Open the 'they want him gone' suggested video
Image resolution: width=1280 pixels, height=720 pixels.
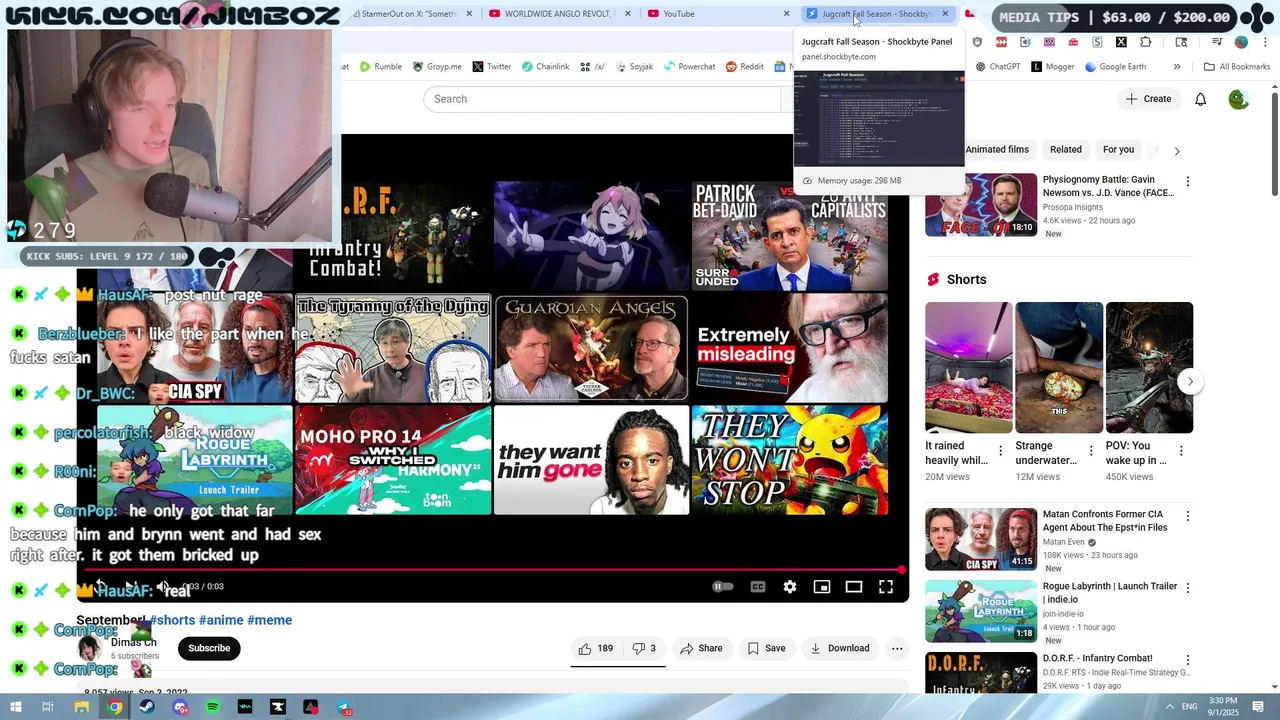[x=592, y=459]
